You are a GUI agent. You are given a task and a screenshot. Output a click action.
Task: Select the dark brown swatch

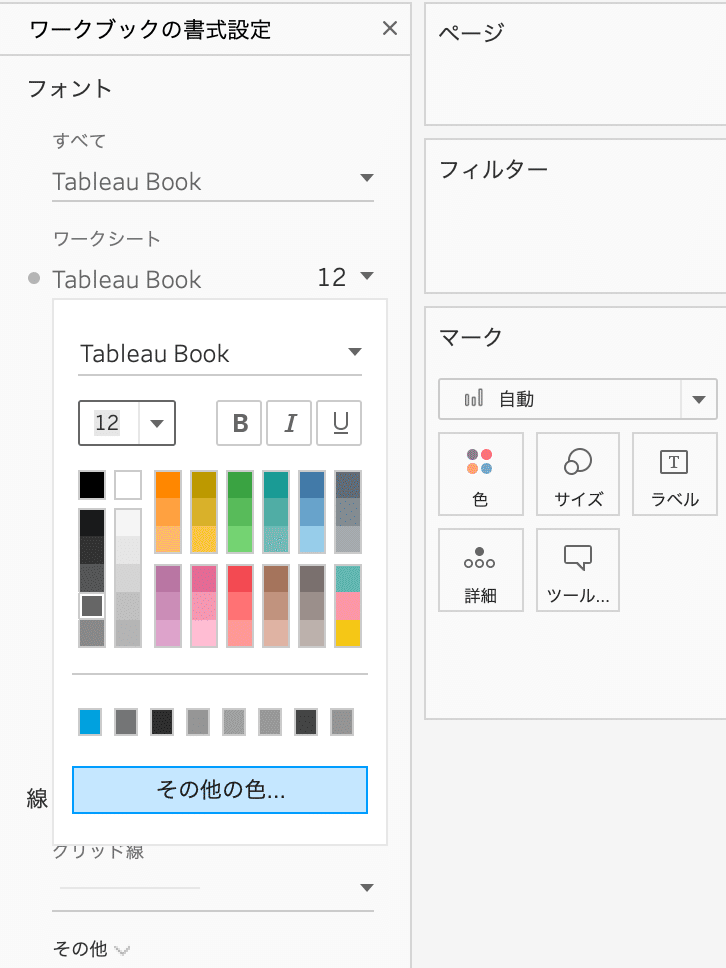[276, 579]
